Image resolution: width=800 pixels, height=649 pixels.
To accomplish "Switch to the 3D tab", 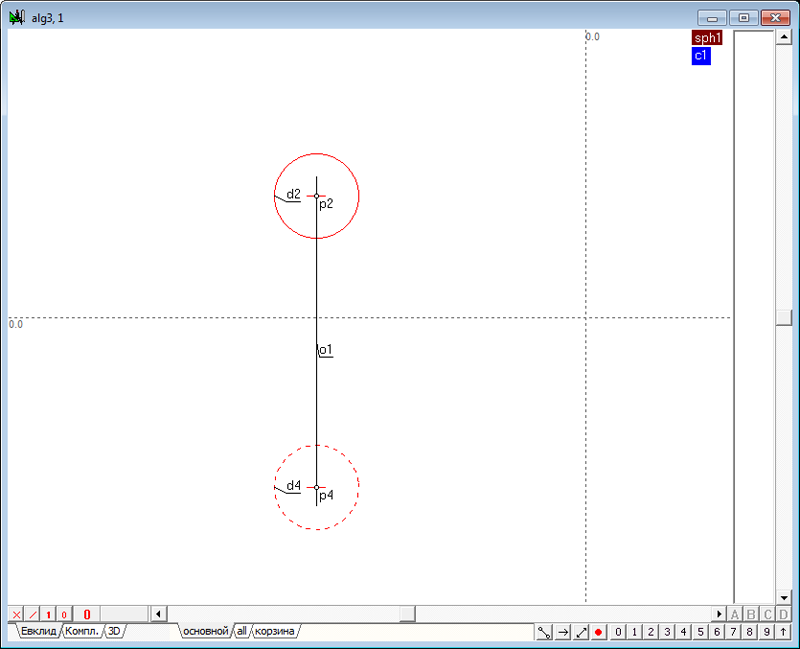I will coord(114,631).
